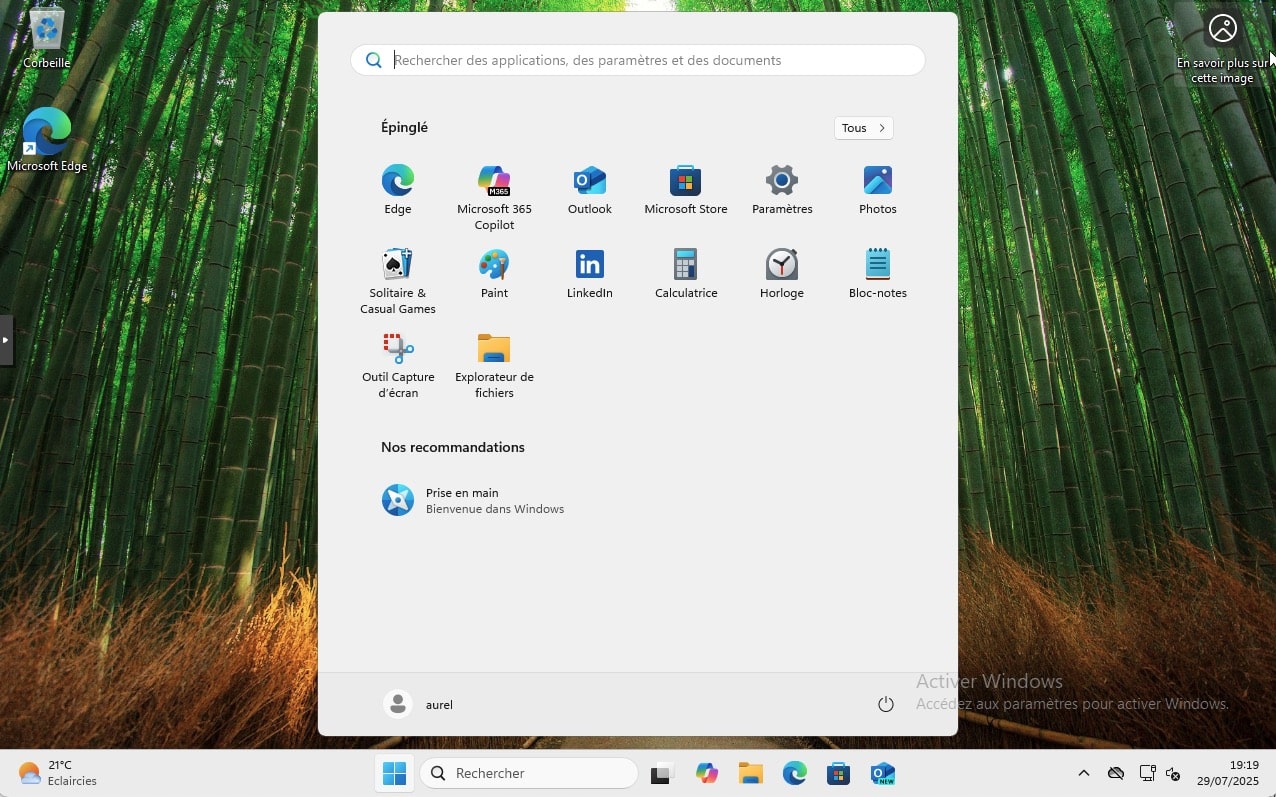Launch Outlook from the pinned apps
The image size is (1276, 797).
(x=589, y=190)
